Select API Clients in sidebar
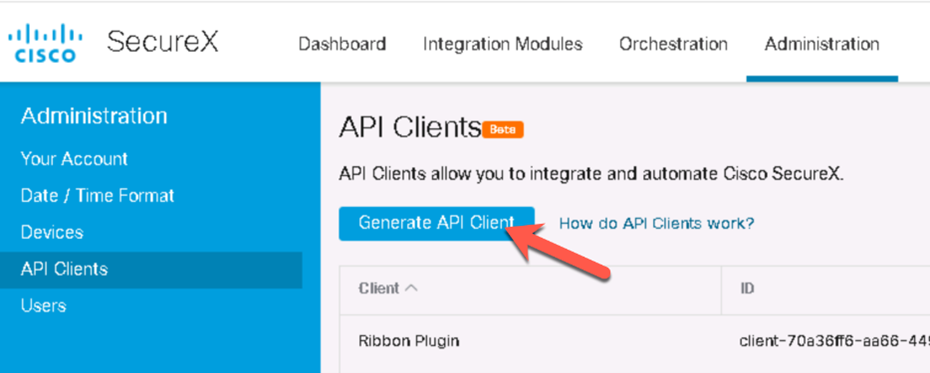This screenshot has width=930, height=373. [151, 270]
